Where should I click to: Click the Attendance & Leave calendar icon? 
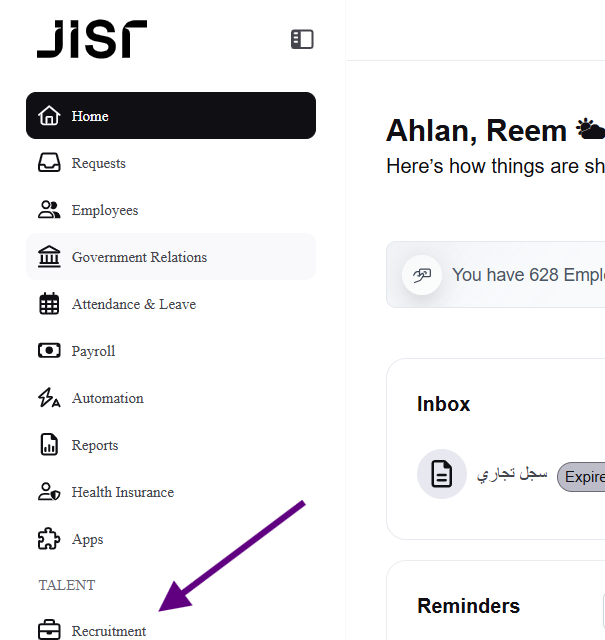pos(49,304)
